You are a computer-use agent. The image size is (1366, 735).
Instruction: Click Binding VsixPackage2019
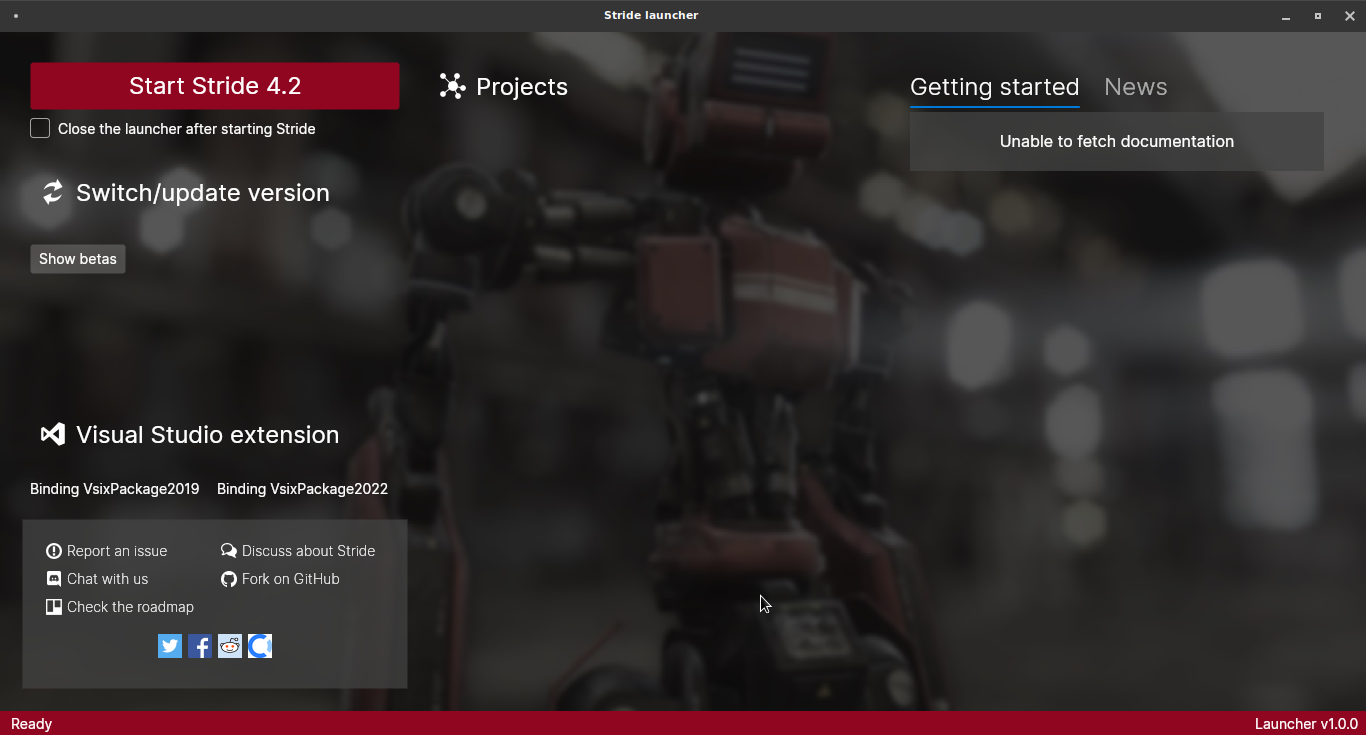[x=115, y=489]
